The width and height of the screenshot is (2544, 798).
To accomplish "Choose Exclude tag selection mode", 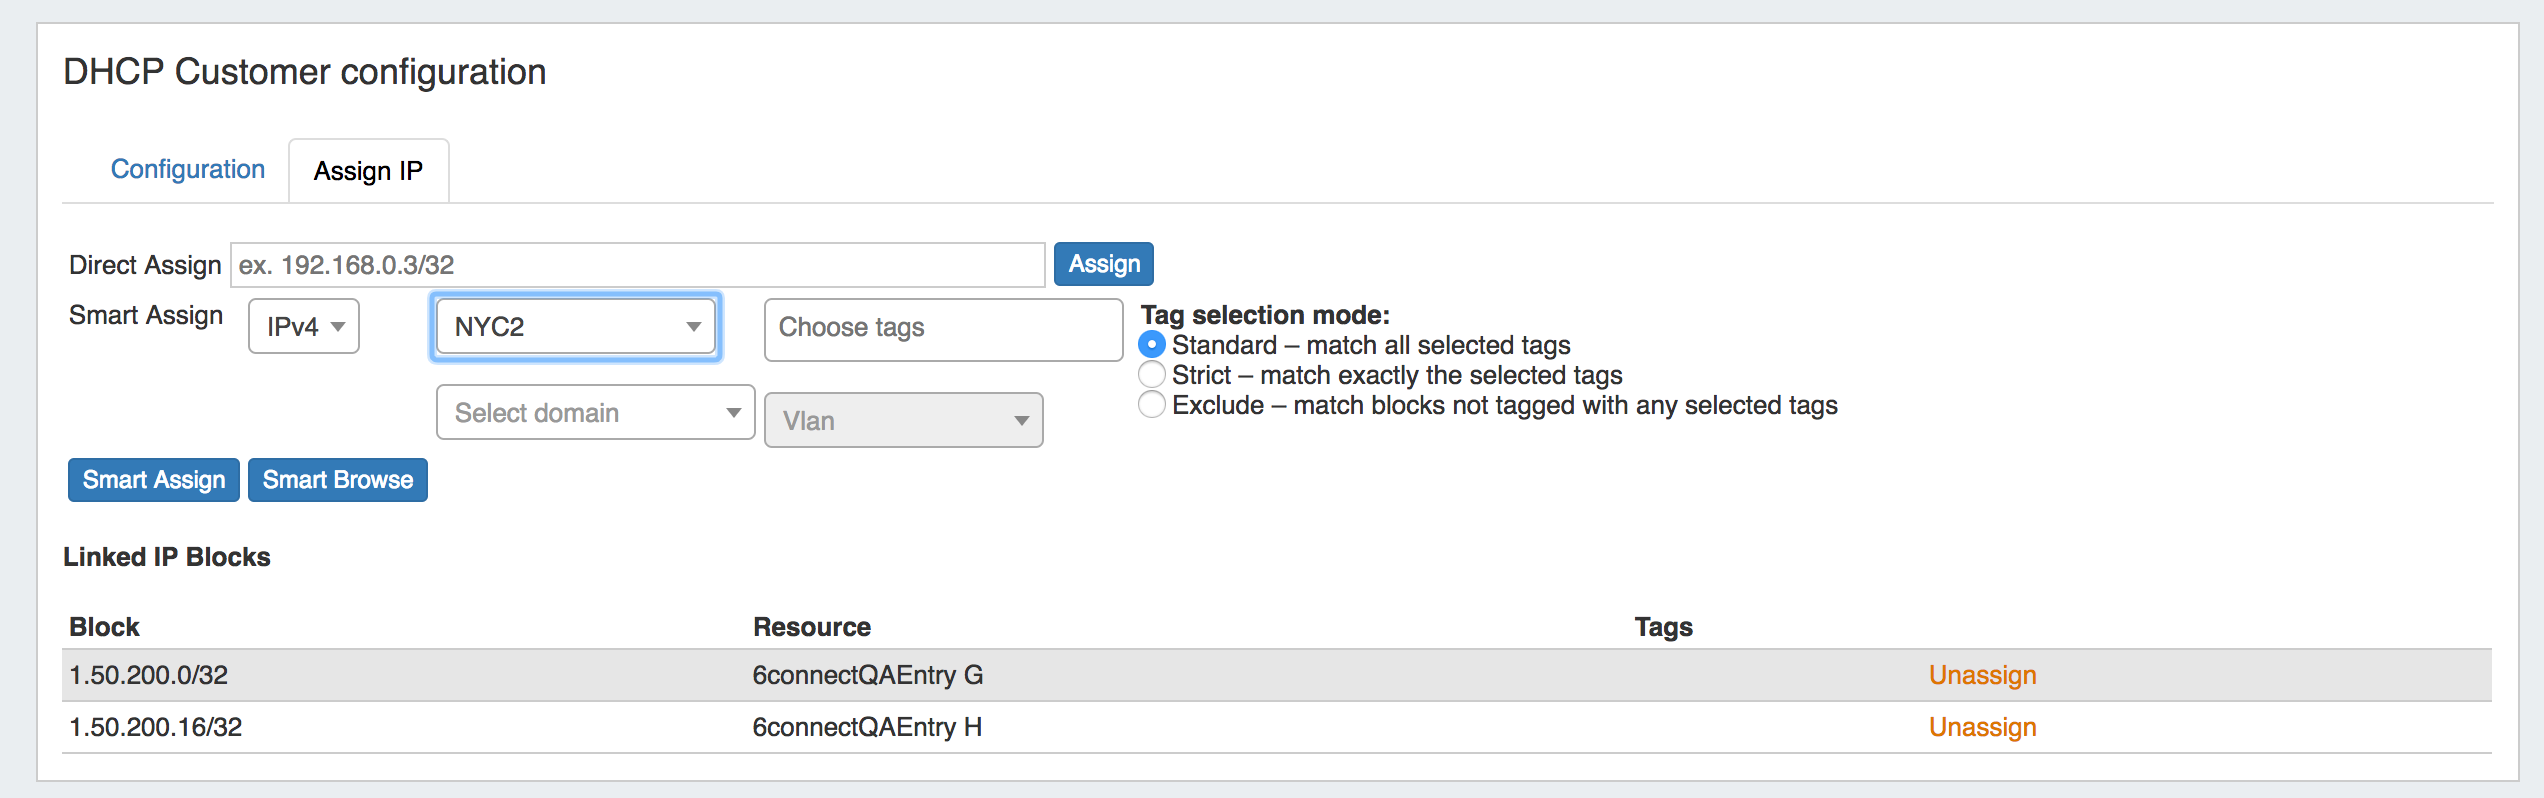I will point(1152,405).
